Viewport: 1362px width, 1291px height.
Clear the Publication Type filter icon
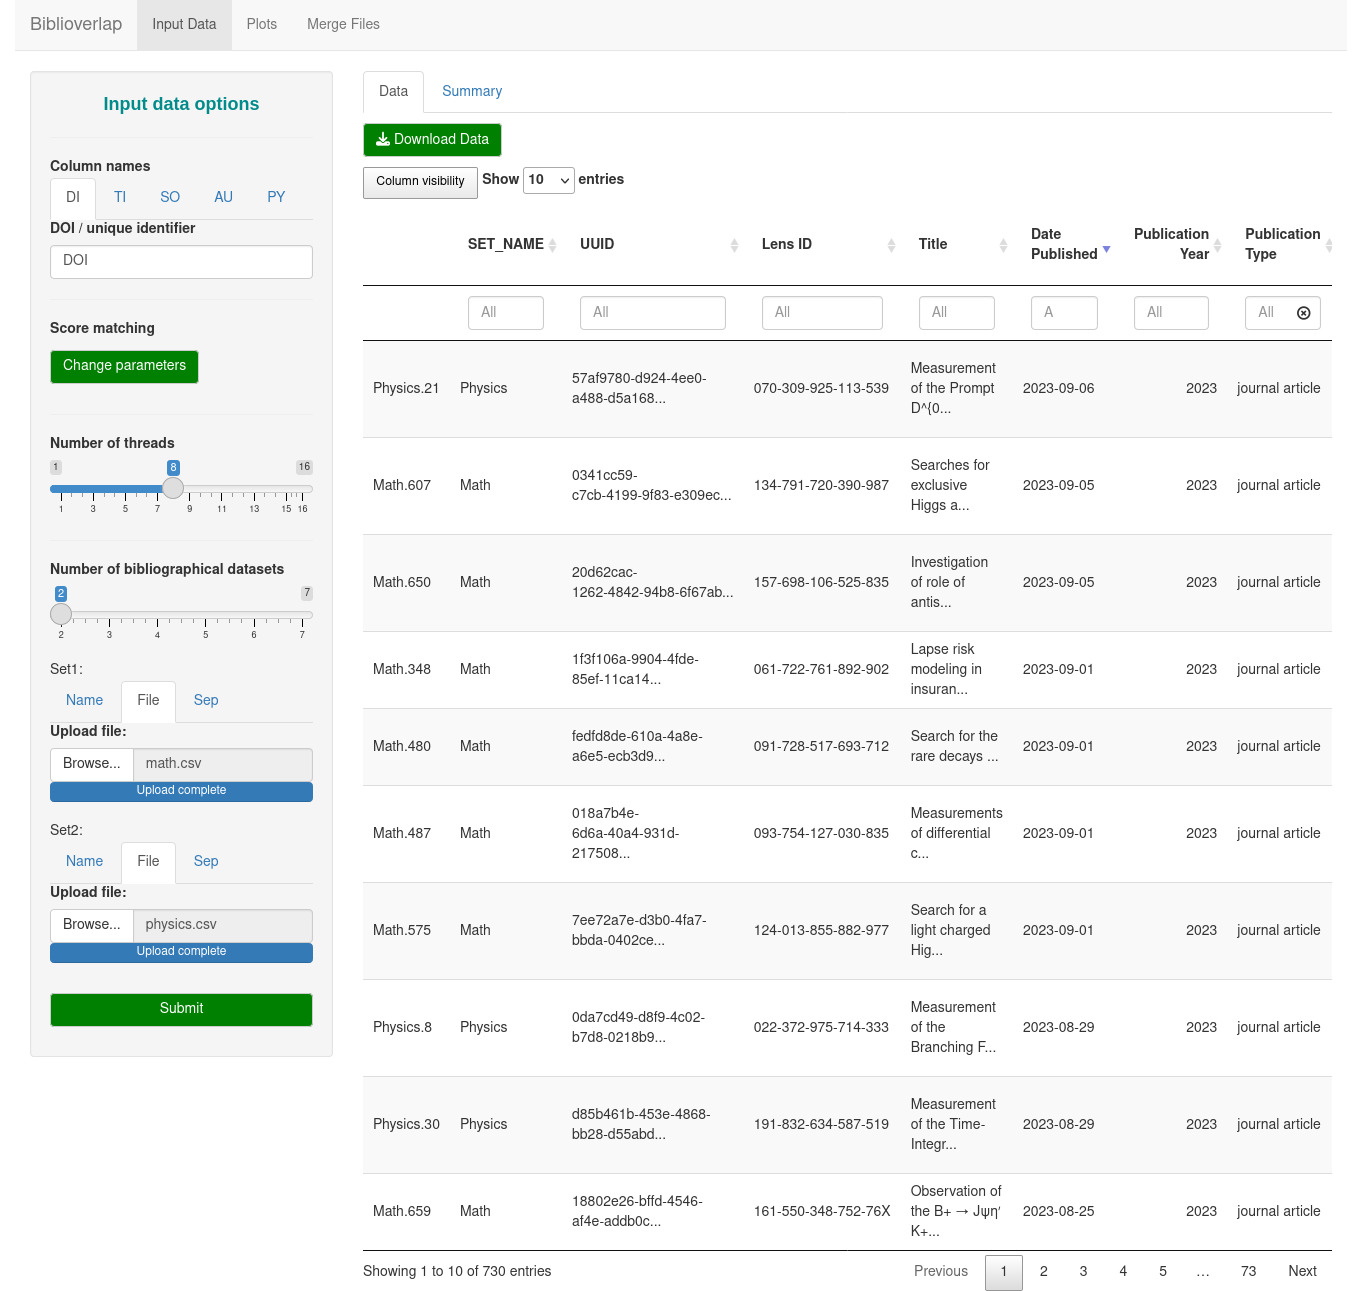click(x=1303, y=313)
